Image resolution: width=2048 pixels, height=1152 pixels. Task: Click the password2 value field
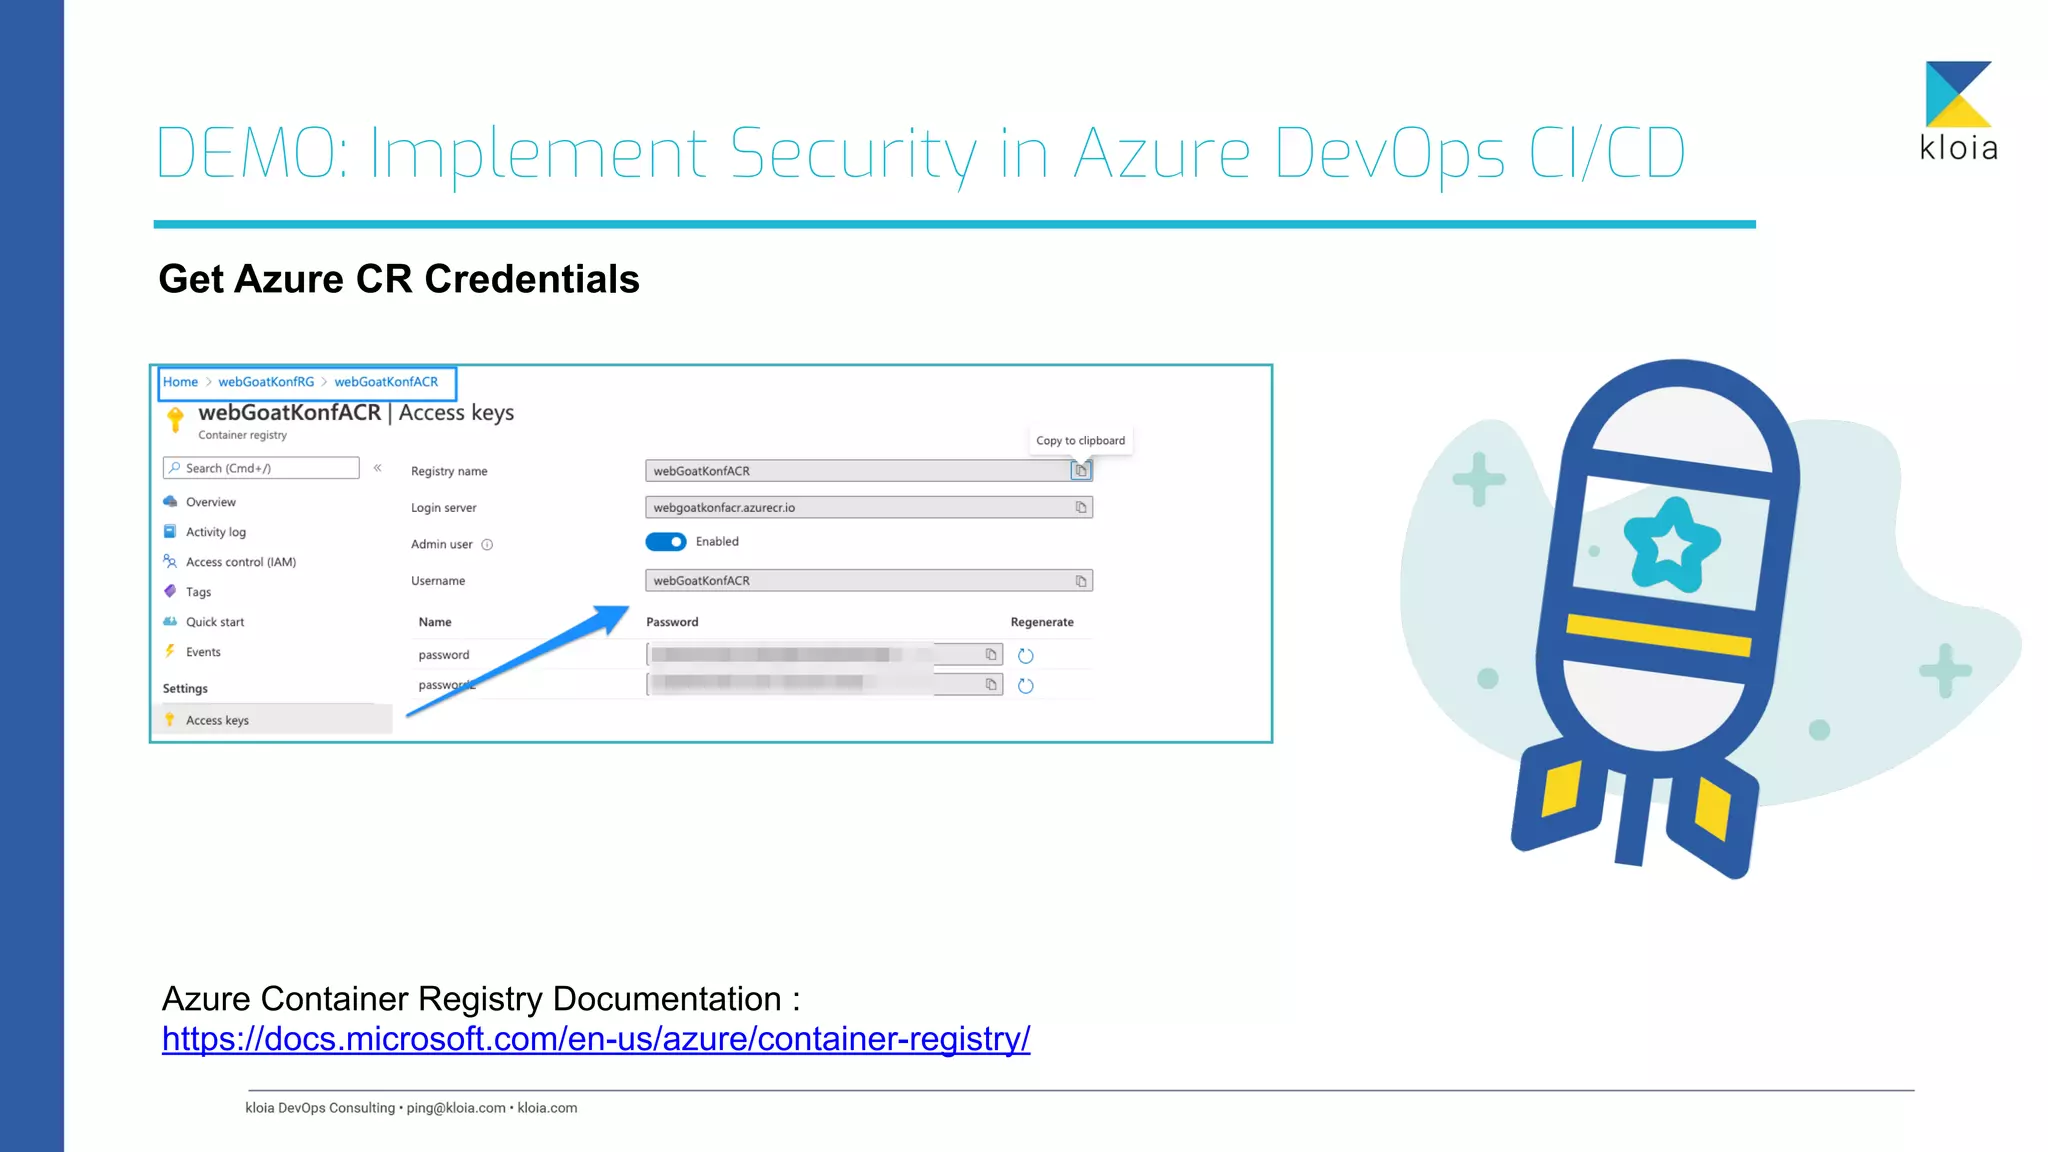coord(824,685)
